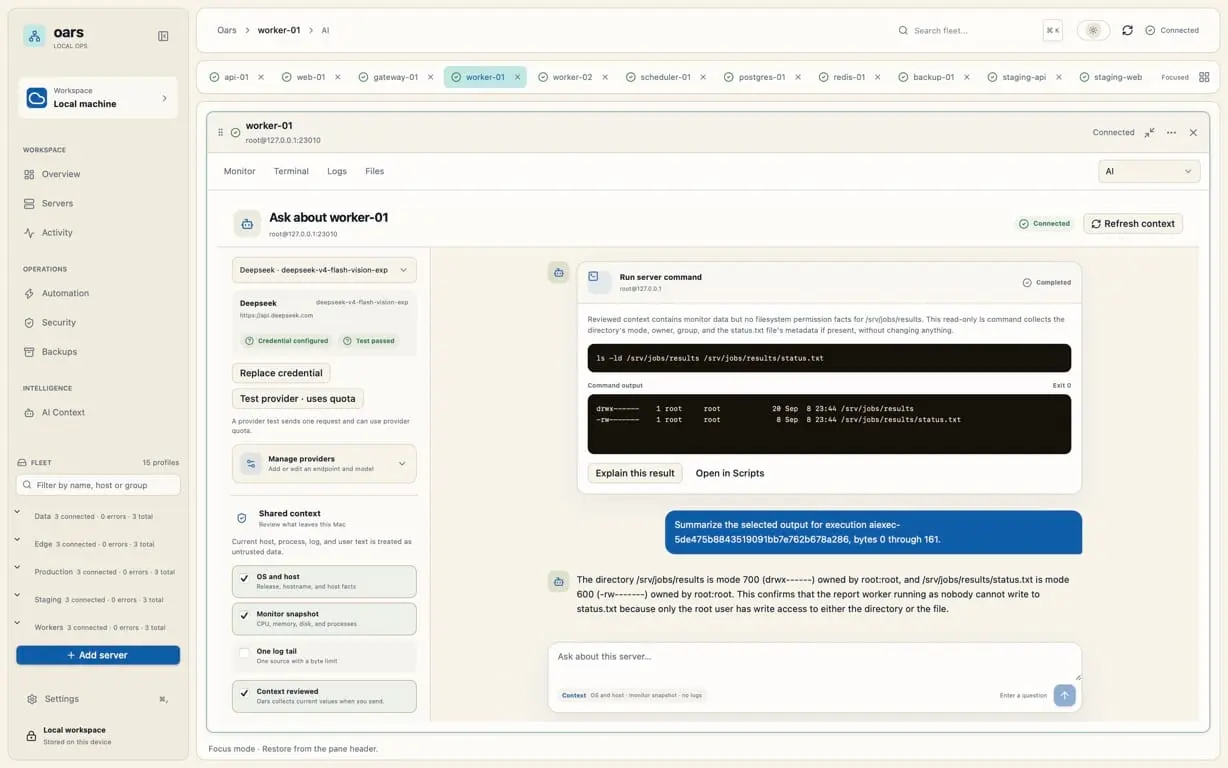The height and width of the screenshot is (768, 1228).
Task: Click Open in Scripts link
Action: click(x=730, y=473)
